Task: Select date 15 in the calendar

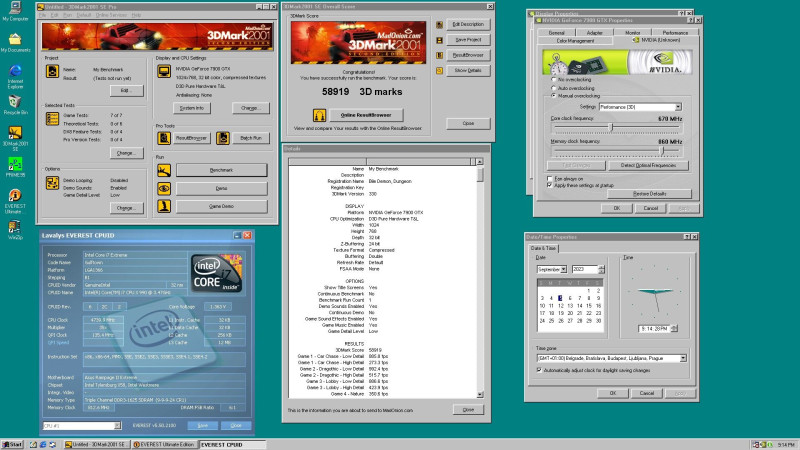Action: pyautogui.click(x=589, y=306)
